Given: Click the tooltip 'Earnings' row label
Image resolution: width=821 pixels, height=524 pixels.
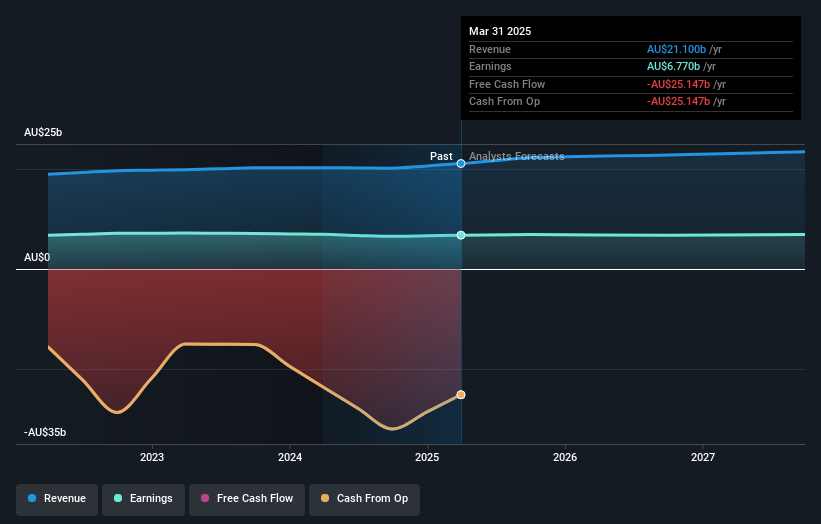Looking at the screenshot, I should [490, 66].
